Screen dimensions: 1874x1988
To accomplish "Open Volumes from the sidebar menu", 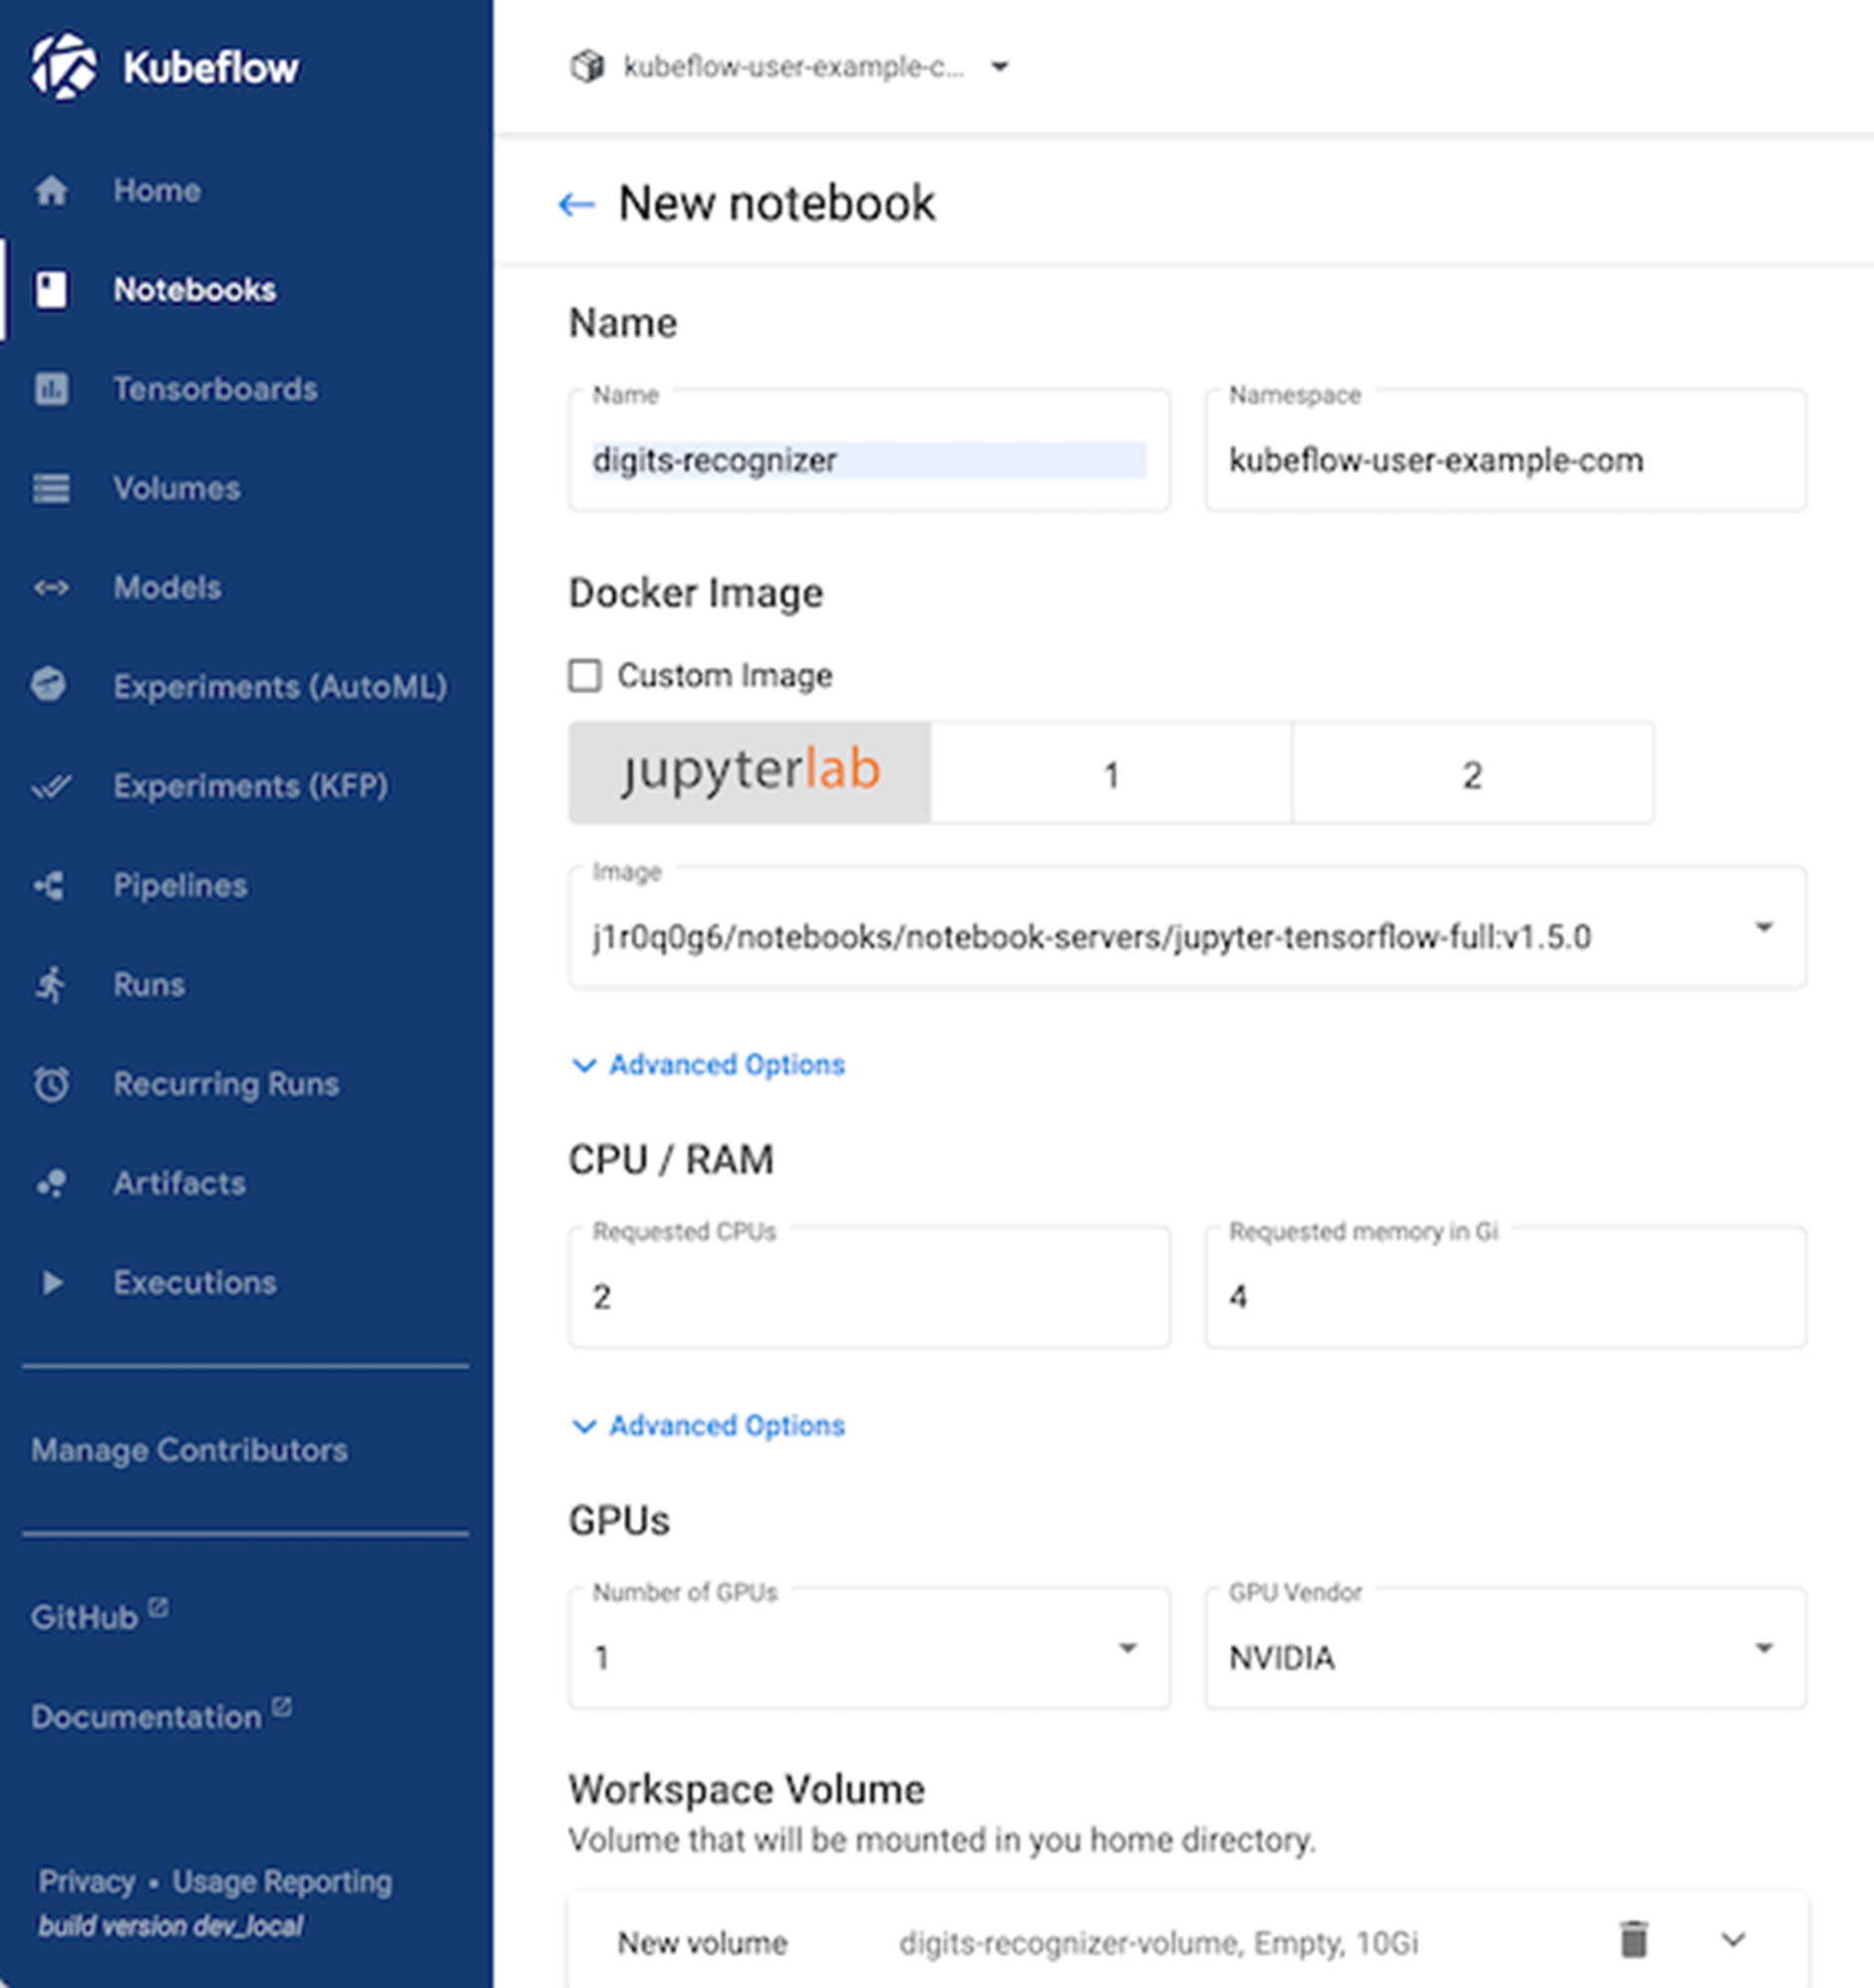I will point(176,488).
